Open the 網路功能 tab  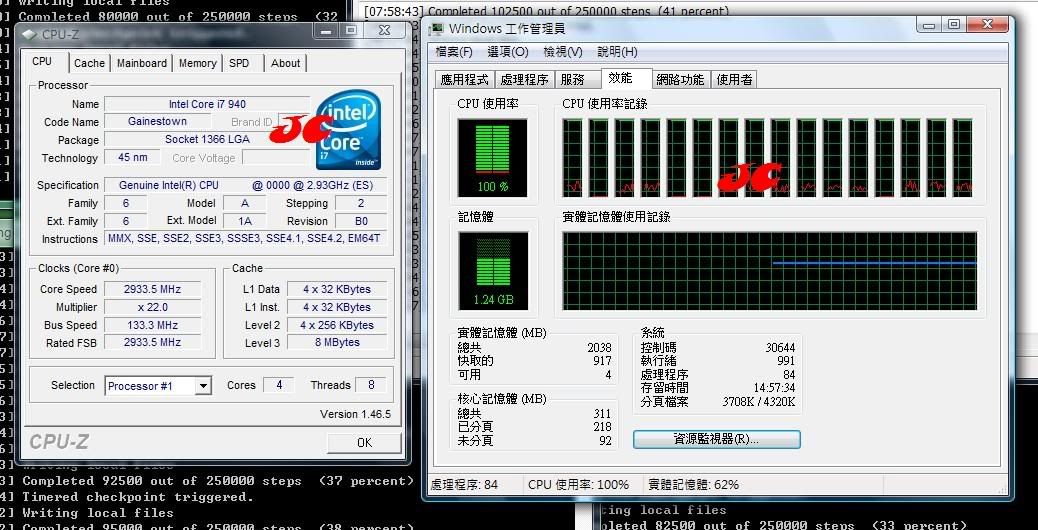(680, 80)
